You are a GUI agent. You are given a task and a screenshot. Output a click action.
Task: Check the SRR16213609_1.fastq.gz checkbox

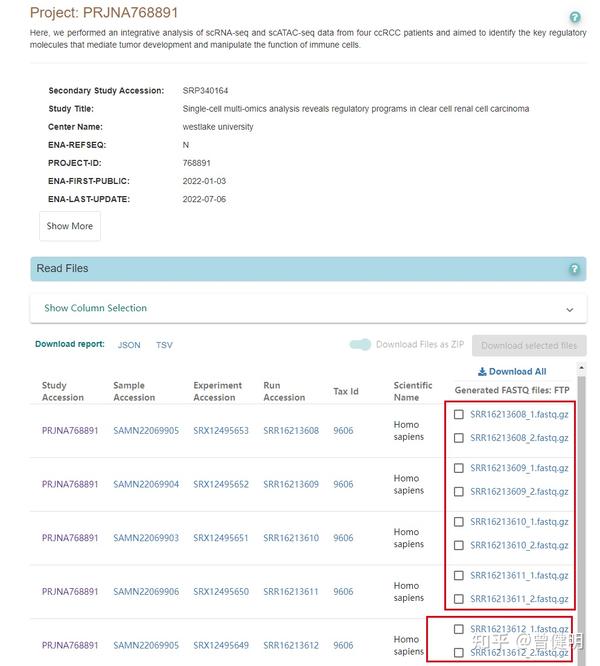point(459,468)
